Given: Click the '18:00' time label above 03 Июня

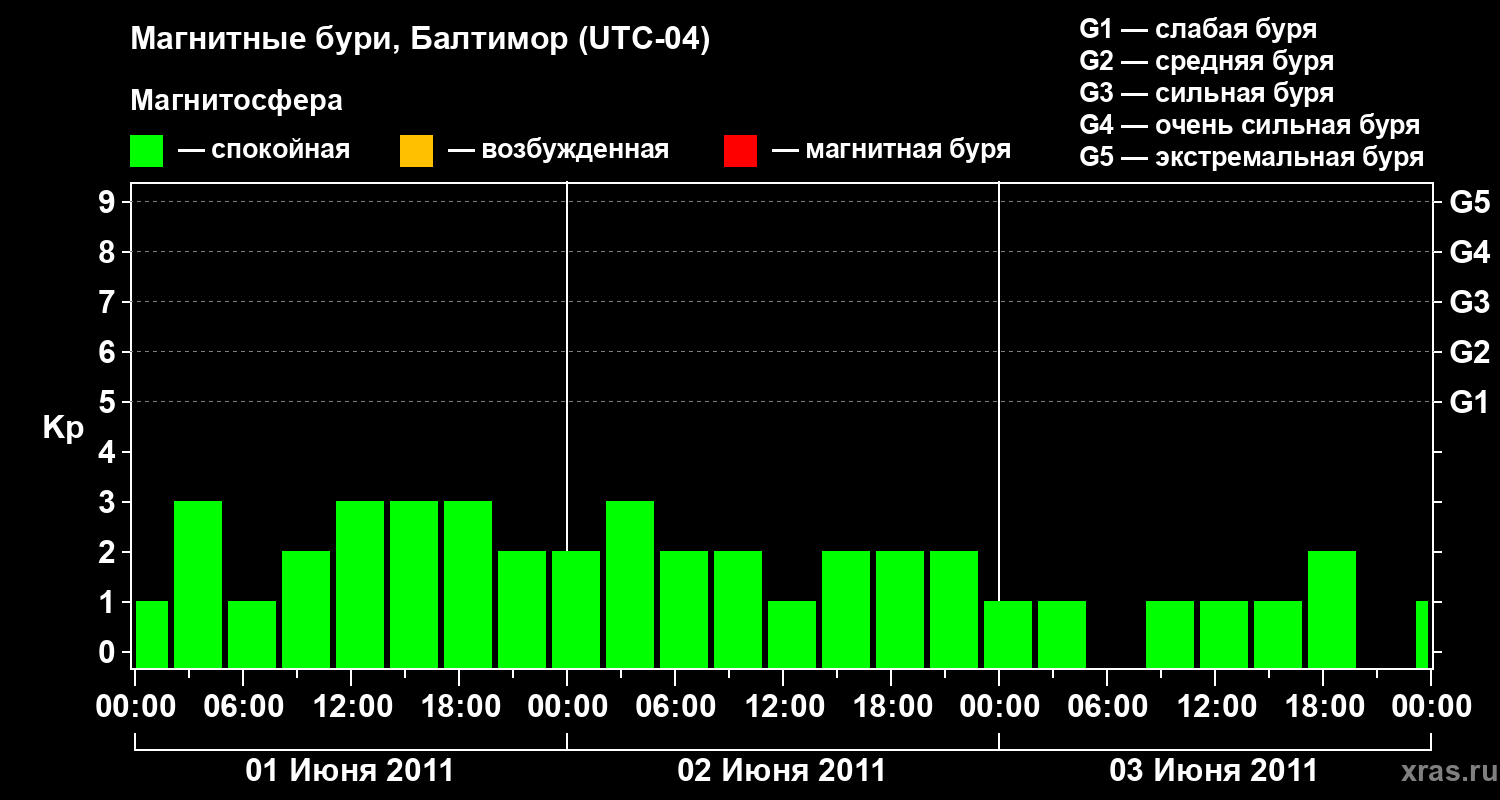Looking at the screenshot, I should 1323,706.
